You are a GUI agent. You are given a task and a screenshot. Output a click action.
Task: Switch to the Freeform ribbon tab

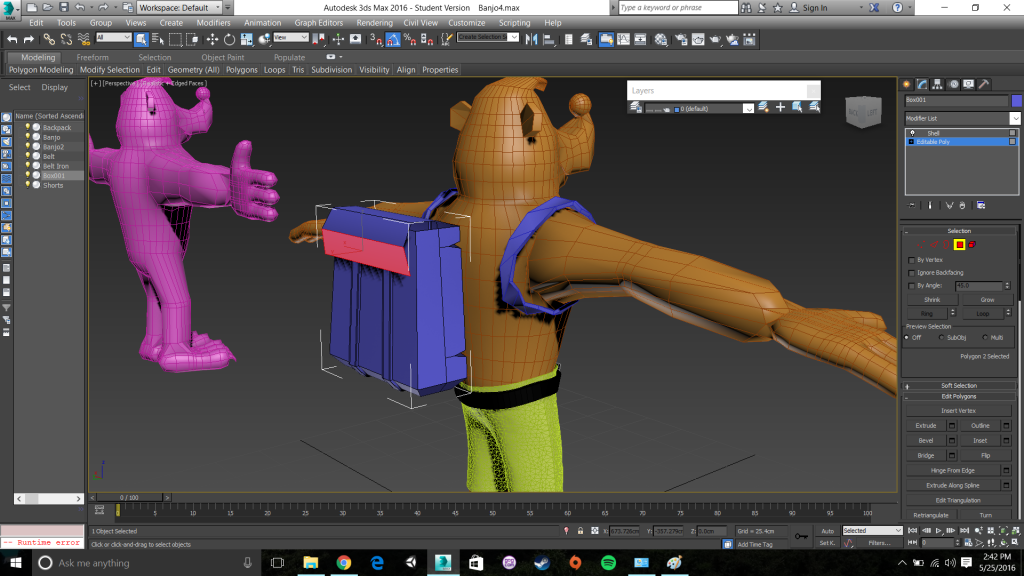click(x=92, y=57)
